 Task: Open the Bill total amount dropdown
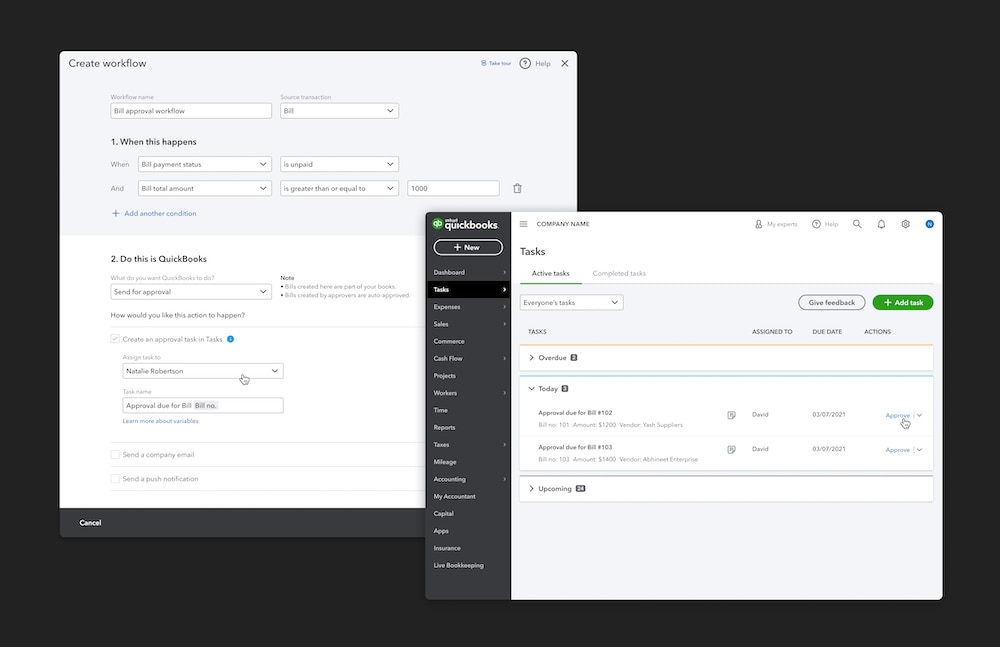point(205,188)
